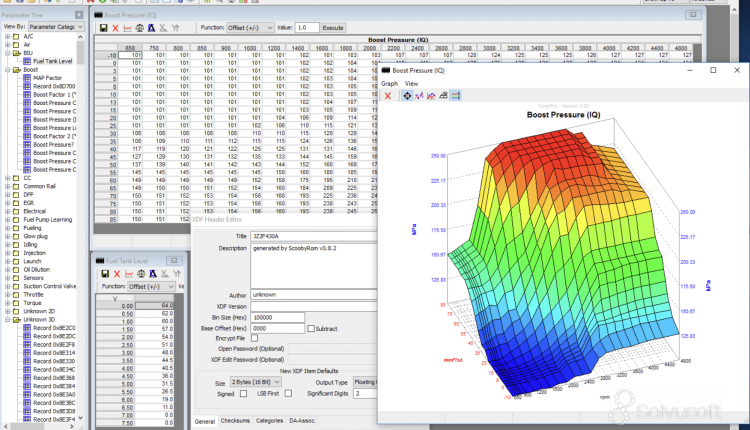This screenshot has height=430, width=750.
Task: Open the Graph menu in graph window
Action: pos(389,83)
